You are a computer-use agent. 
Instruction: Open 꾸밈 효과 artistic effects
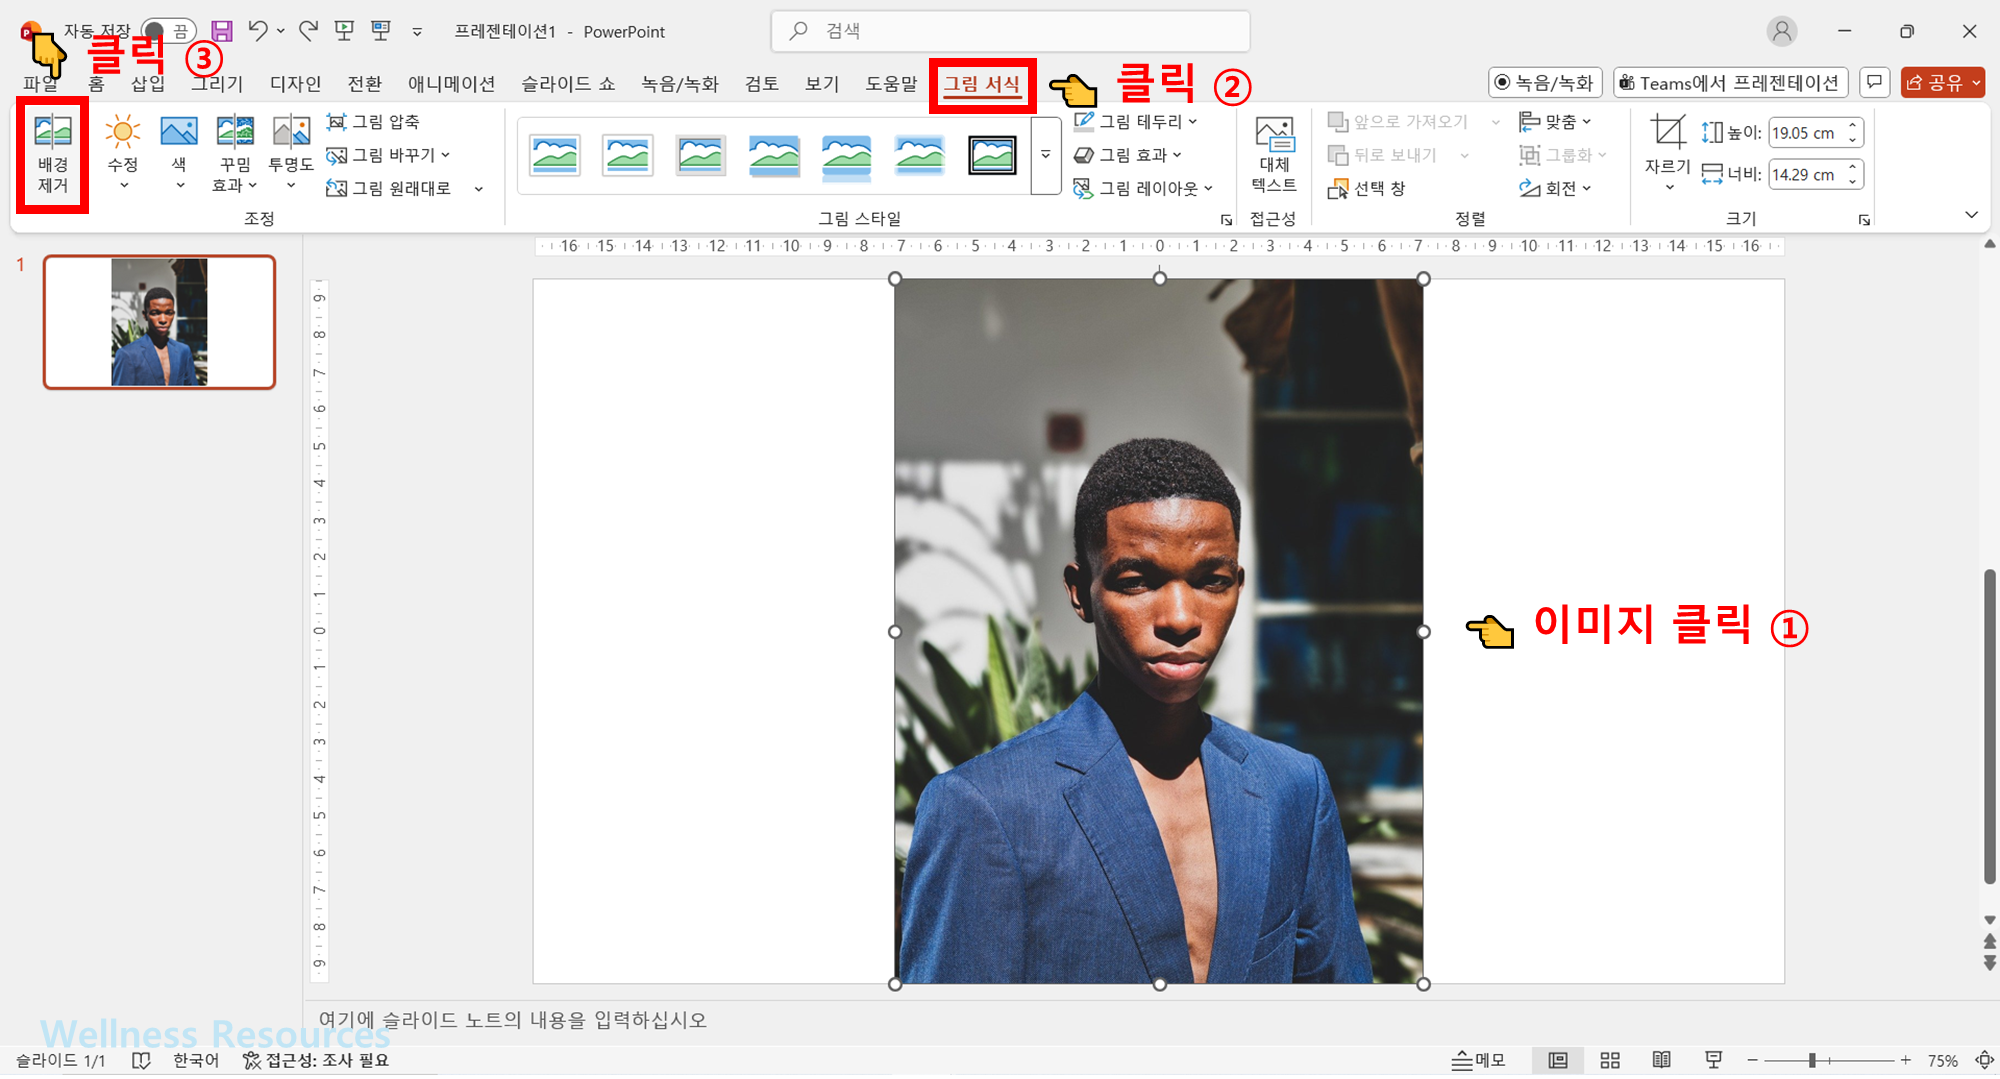(235, 153)
